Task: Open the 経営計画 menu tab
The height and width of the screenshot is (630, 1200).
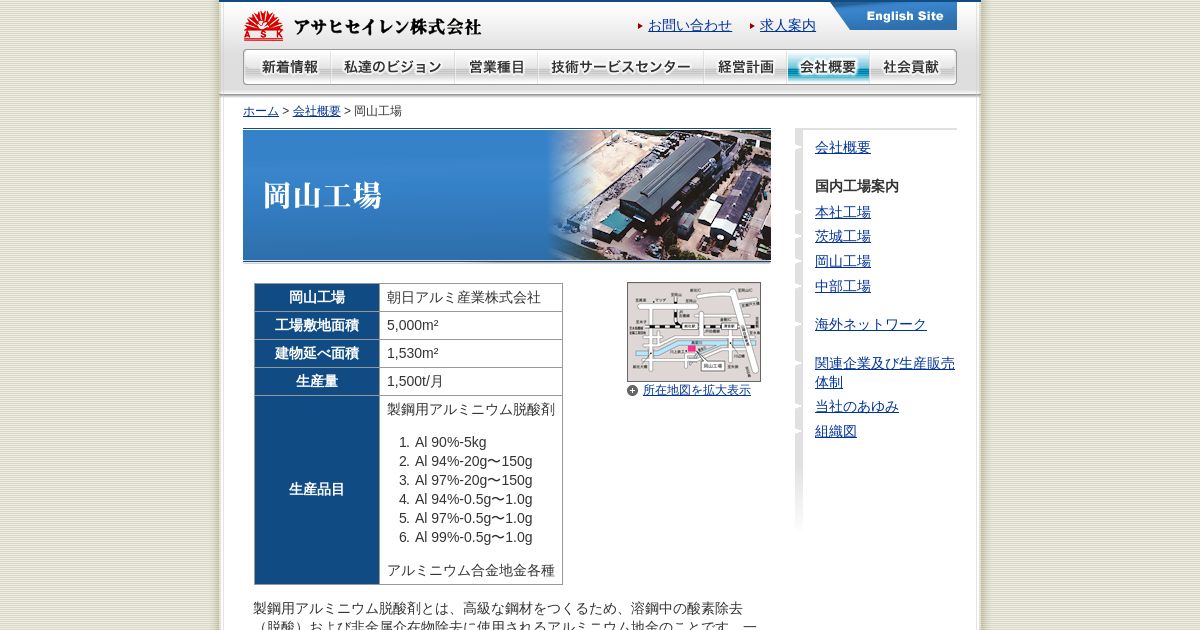Action: 745,67
